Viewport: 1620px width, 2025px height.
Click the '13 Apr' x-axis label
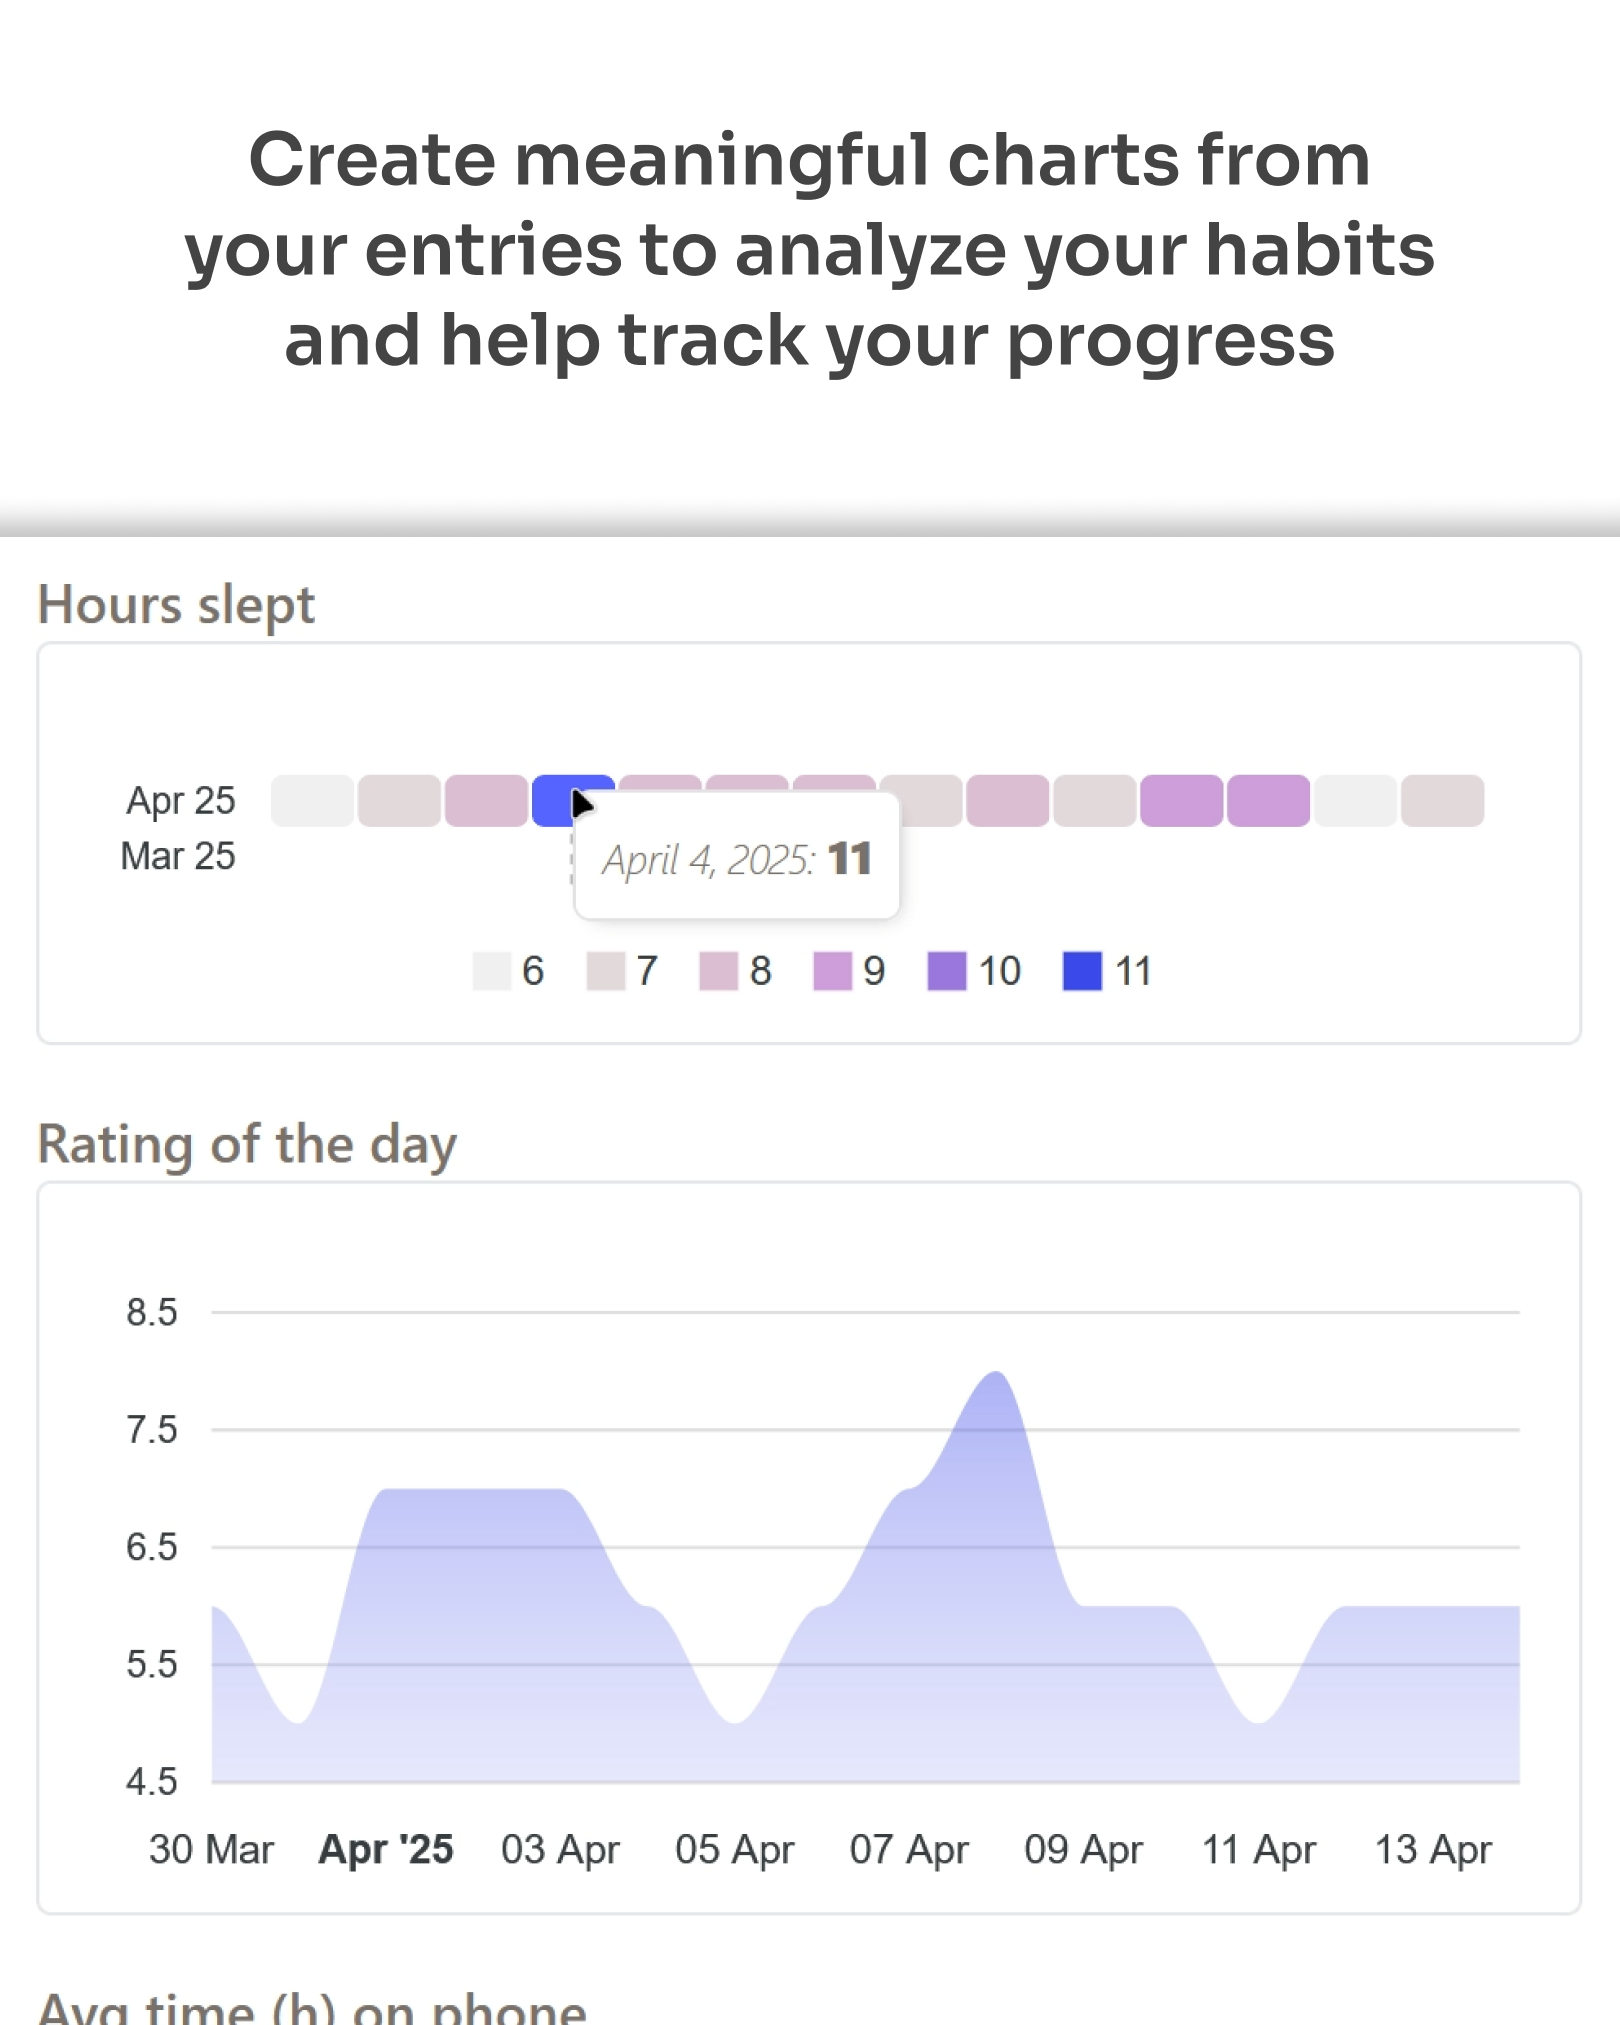pos(1433,1849)
